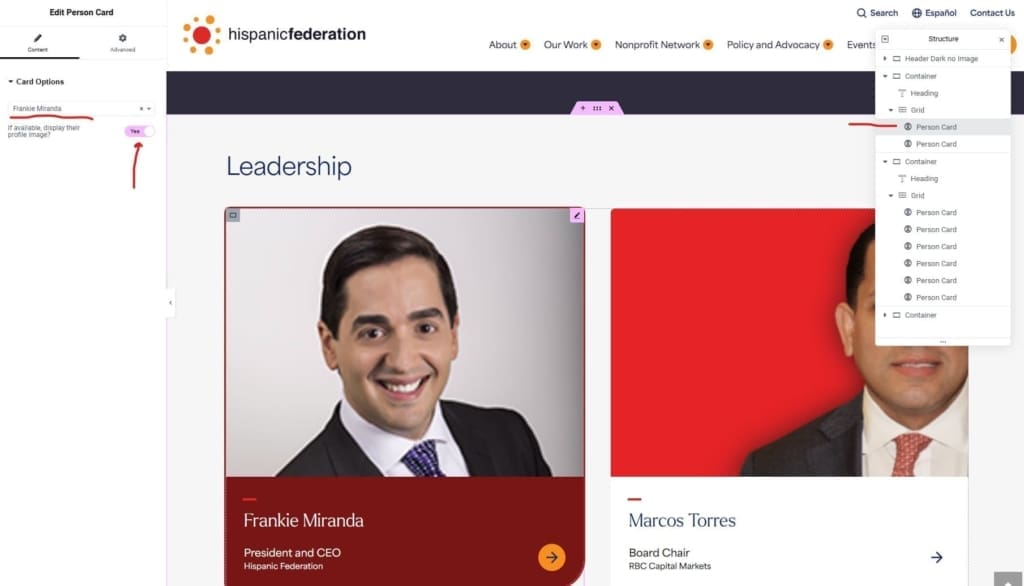Switch language to Español

coord(934,13)
